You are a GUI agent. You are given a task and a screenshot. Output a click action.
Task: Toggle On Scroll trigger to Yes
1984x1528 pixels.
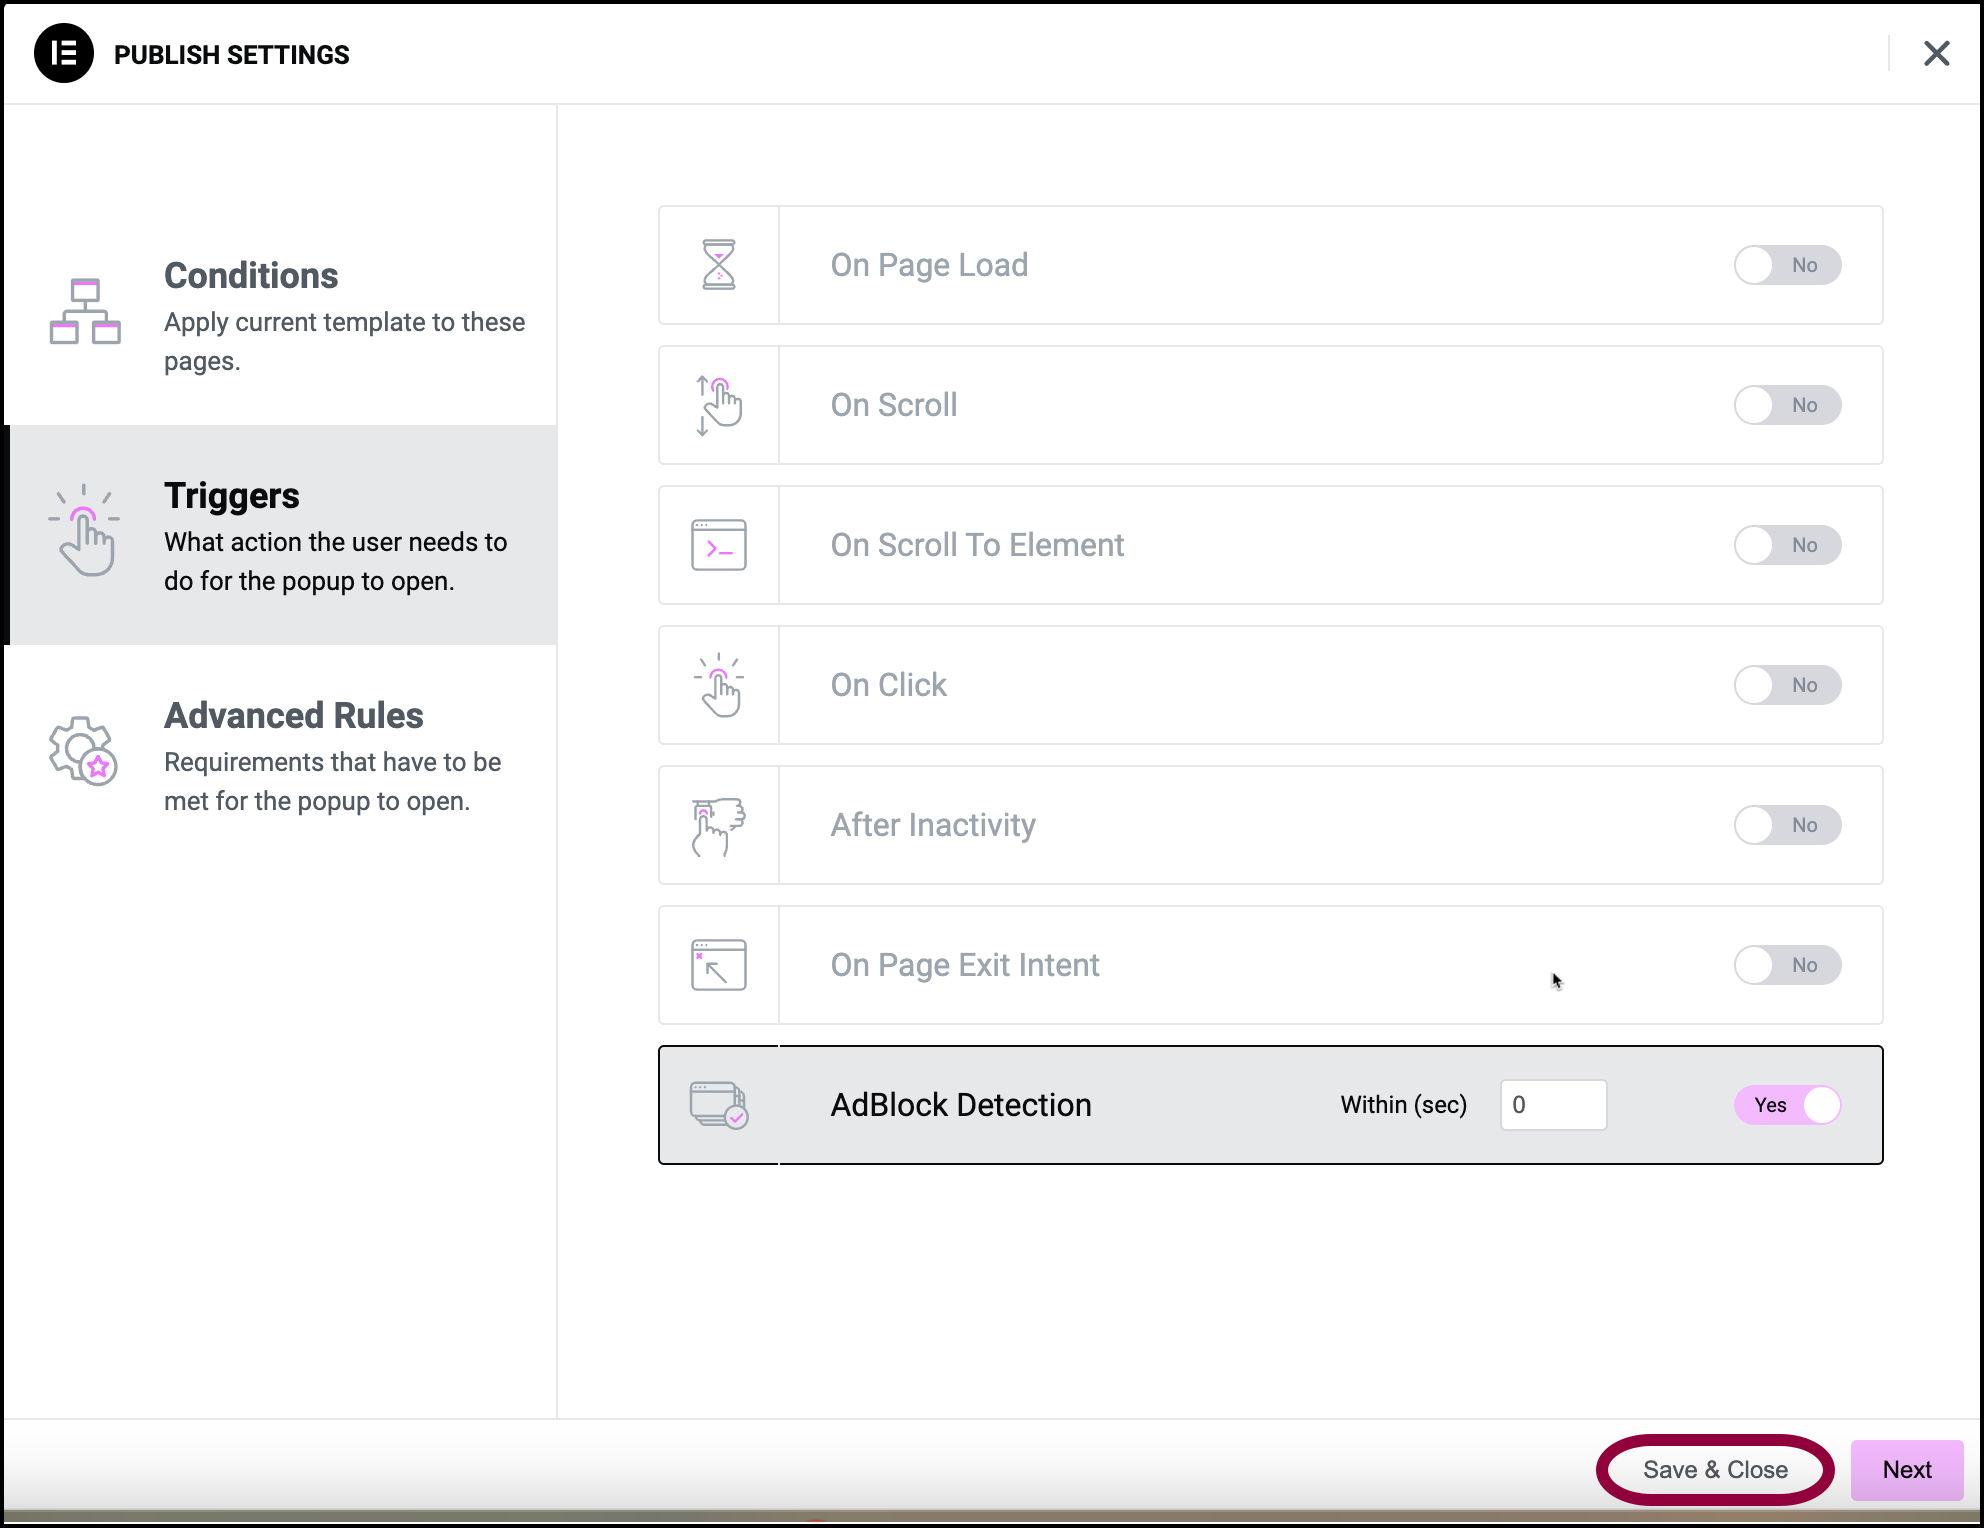click(1787, 404)
